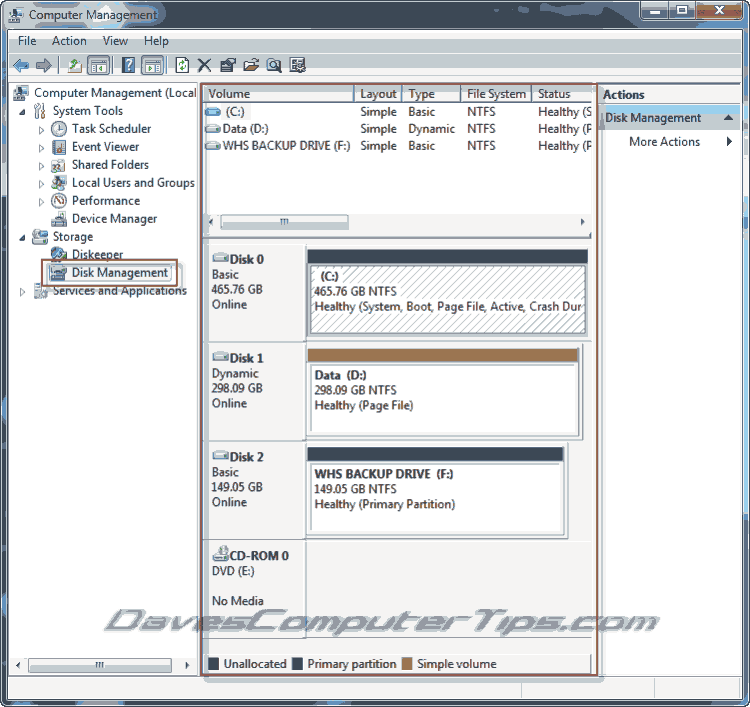Click the Local Users and Groups icon
The height and width of the screenshot is (707, 750).
pyautogui.click(x=58, y=183)
